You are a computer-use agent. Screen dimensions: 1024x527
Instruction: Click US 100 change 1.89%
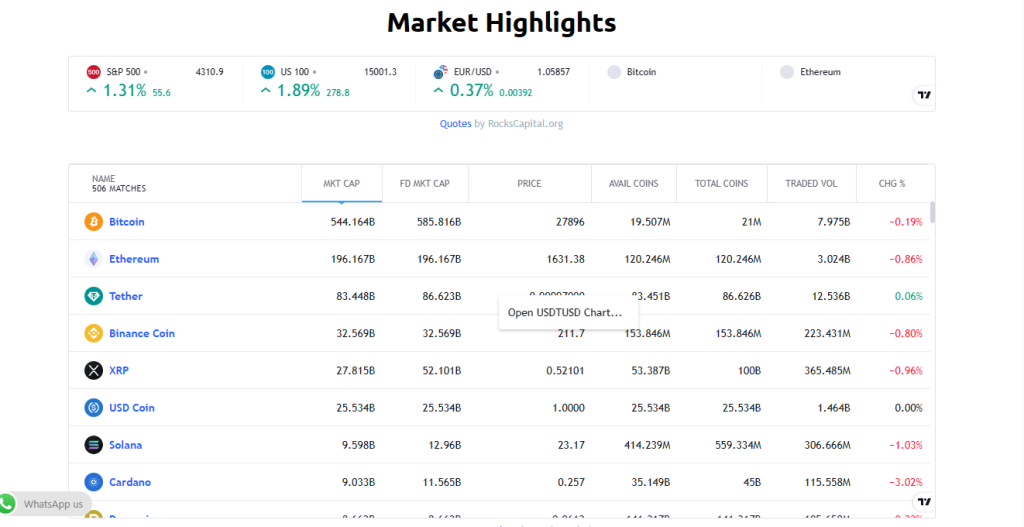tap(298, 91)
